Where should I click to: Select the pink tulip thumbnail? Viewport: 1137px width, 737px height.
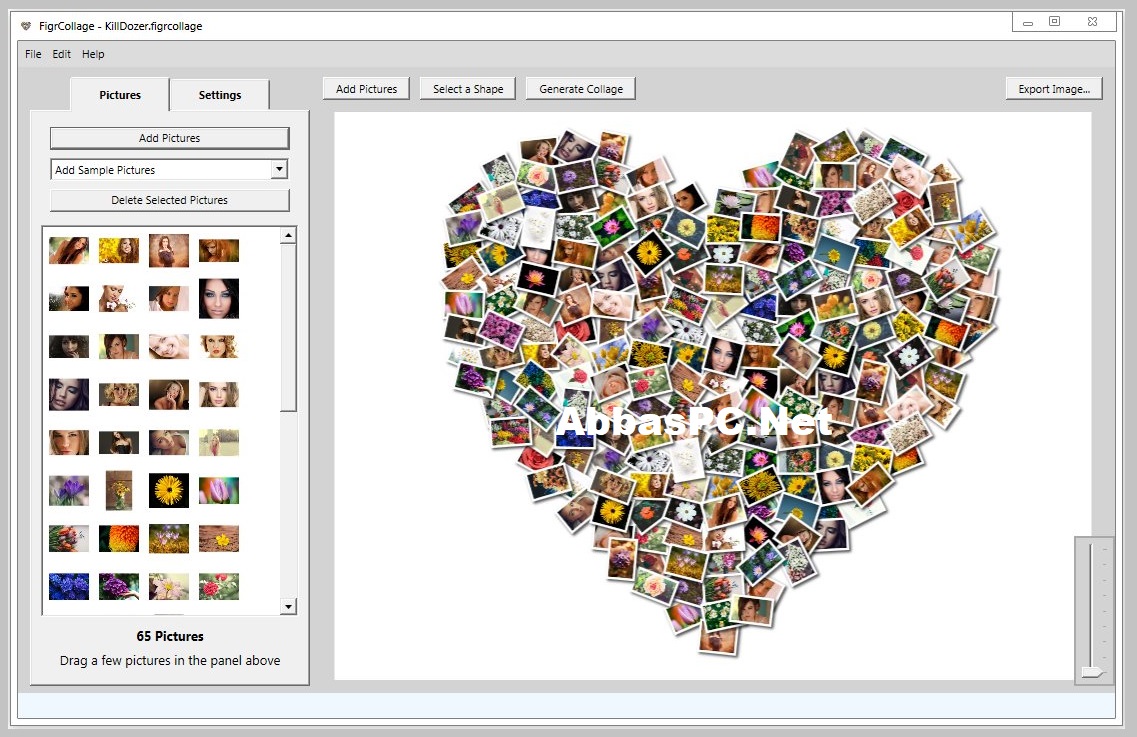pyautogui.click(x=219, y=490)
